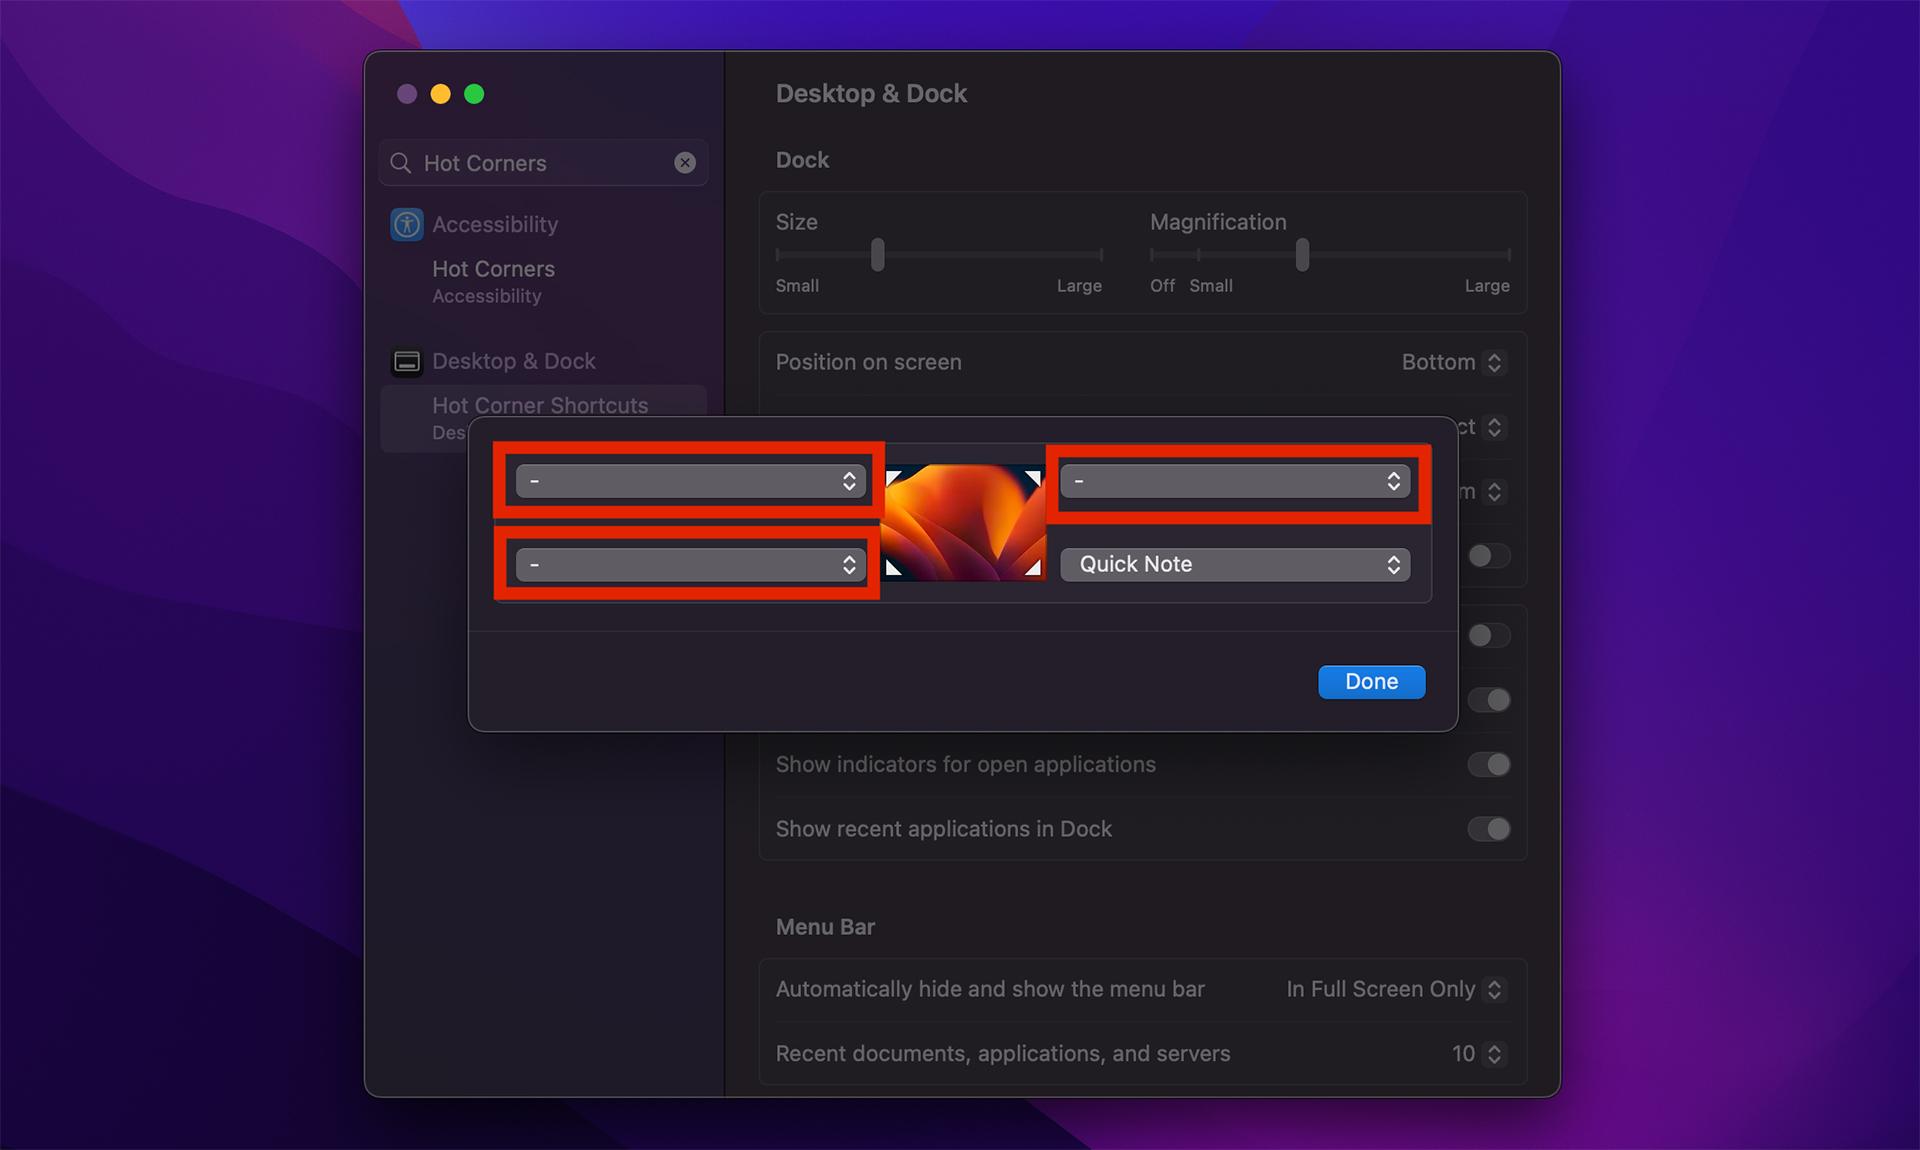
Task: Clear the search field with X icon
Action: click(x=685, y=163)
